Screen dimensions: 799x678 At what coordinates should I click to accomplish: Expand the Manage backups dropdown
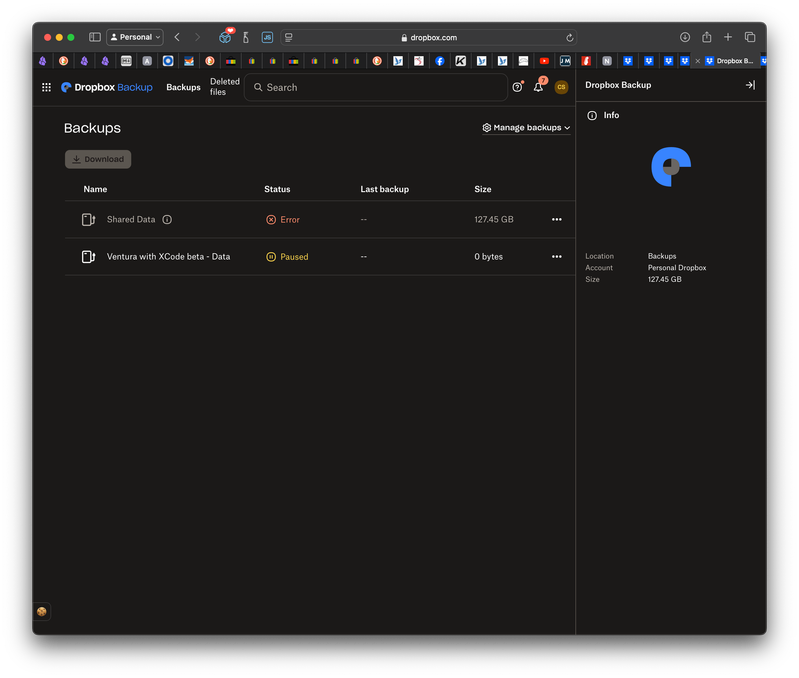pyautogui.click(x=526, y=128)
